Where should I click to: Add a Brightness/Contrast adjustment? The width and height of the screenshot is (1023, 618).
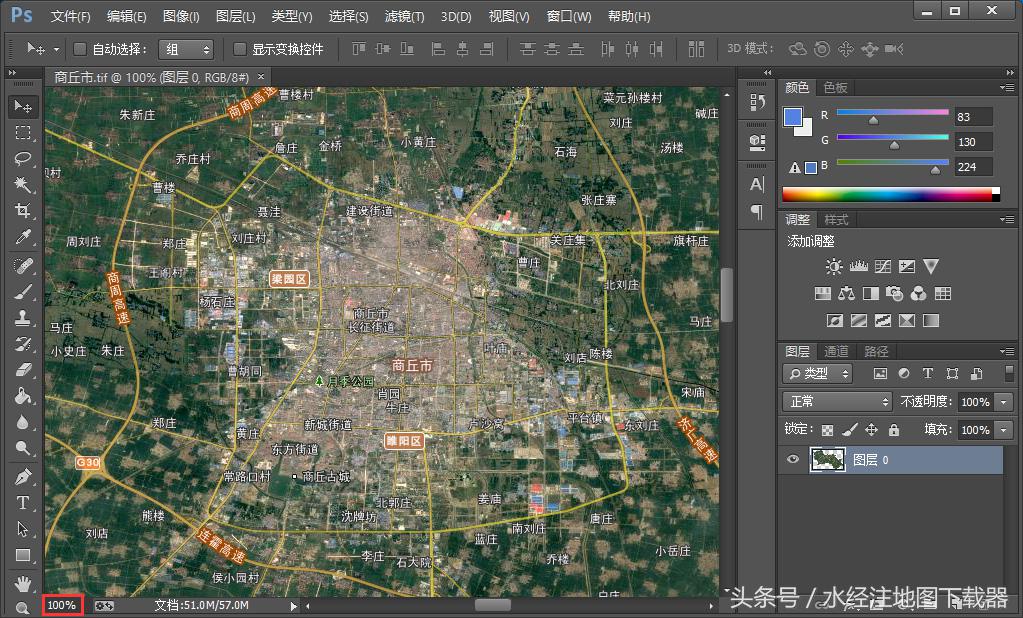pyautogui.click(x=834, y=267)
